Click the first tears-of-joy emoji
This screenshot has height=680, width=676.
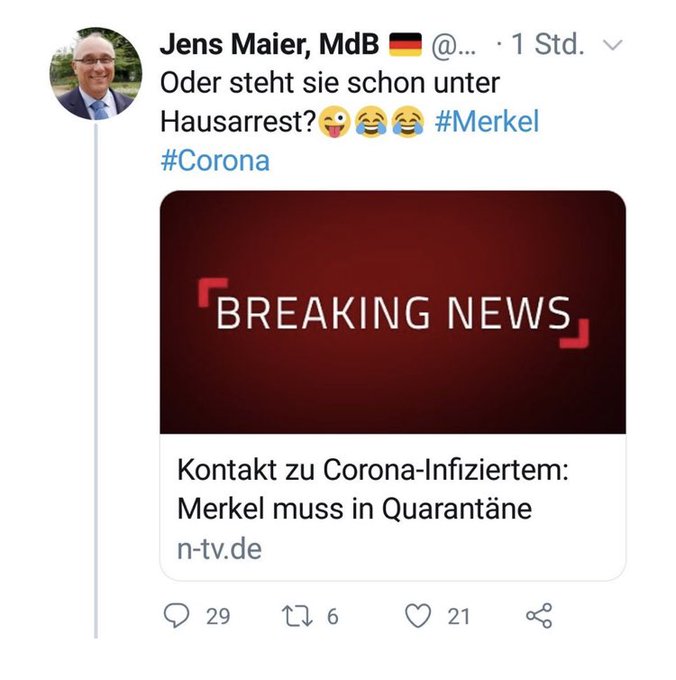pos(371,121)
